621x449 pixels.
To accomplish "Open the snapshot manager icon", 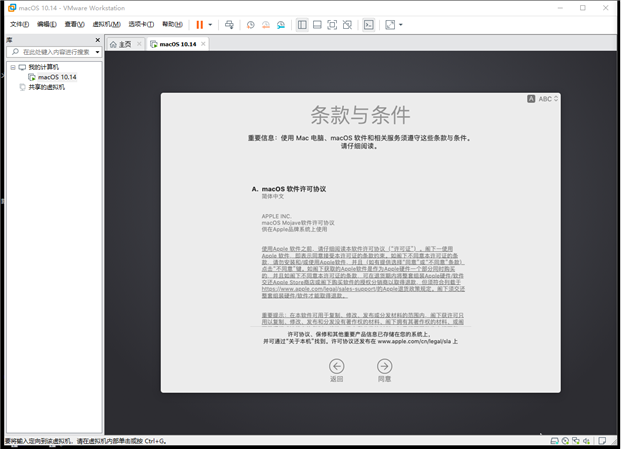I will click(x=281, y=25).
